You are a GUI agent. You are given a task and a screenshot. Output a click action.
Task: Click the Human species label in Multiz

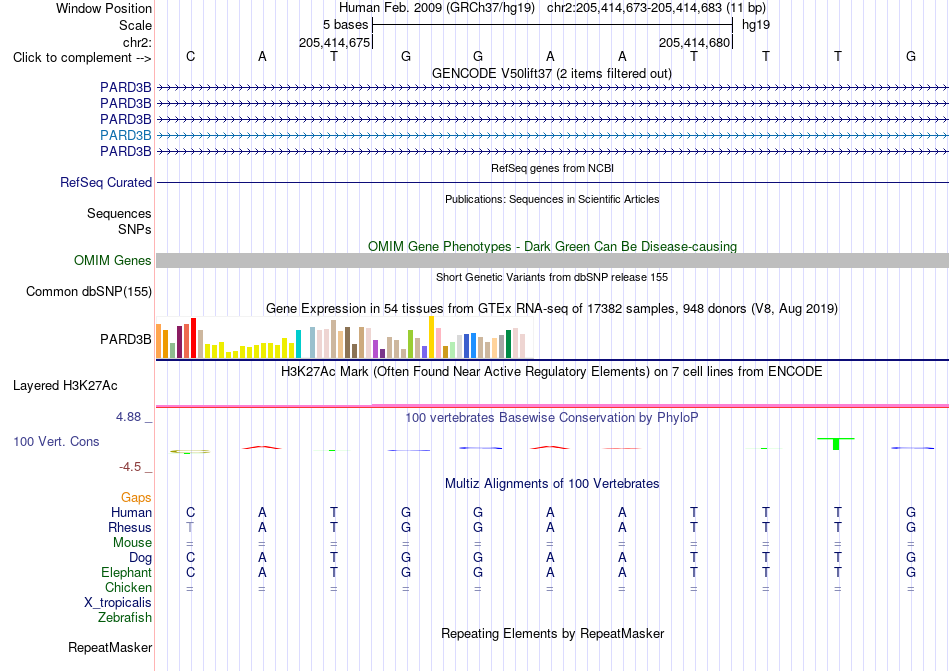pos(131,512)
